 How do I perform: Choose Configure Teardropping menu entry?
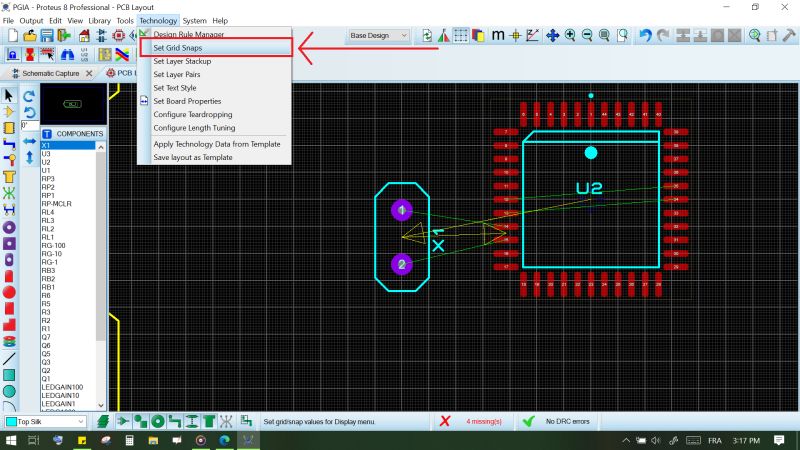click(x=215, y=114)
